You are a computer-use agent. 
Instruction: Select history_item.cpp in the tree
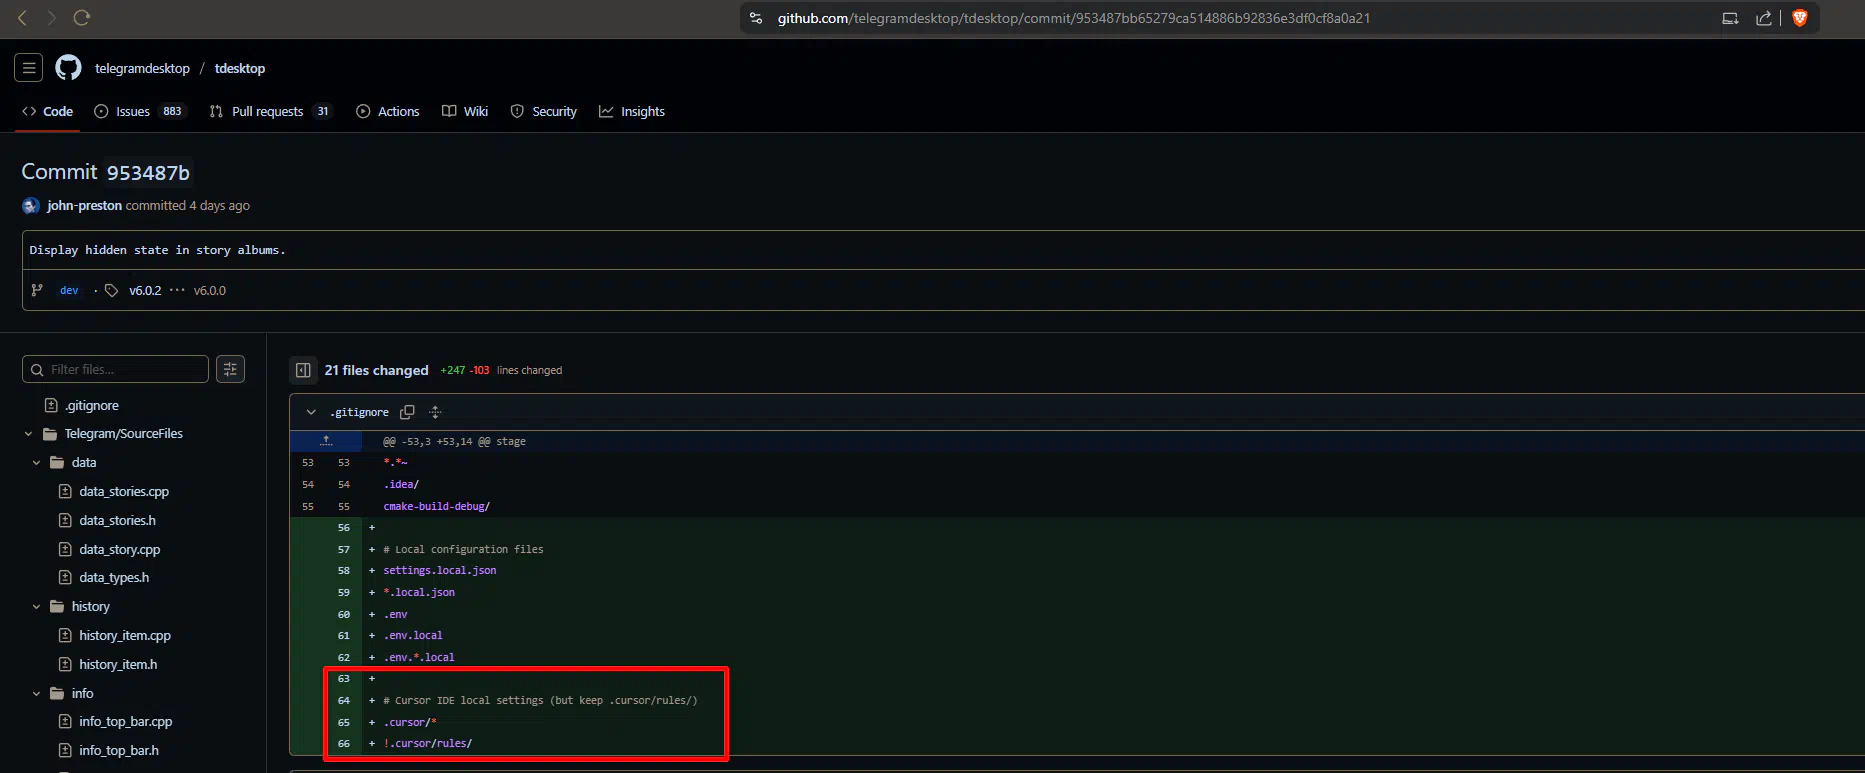click(125, 635)
